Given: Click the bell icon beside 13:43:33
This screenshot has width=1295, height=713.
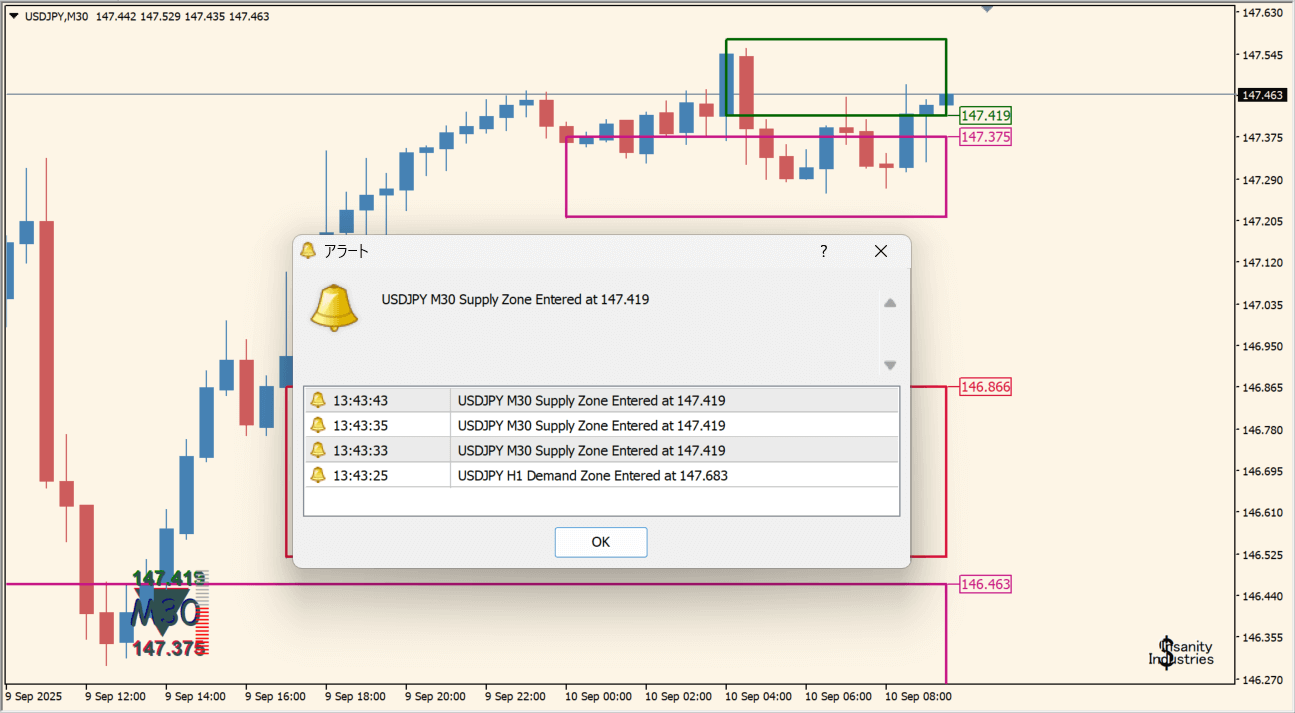Looking at the screenshot, I should [318, 450].
